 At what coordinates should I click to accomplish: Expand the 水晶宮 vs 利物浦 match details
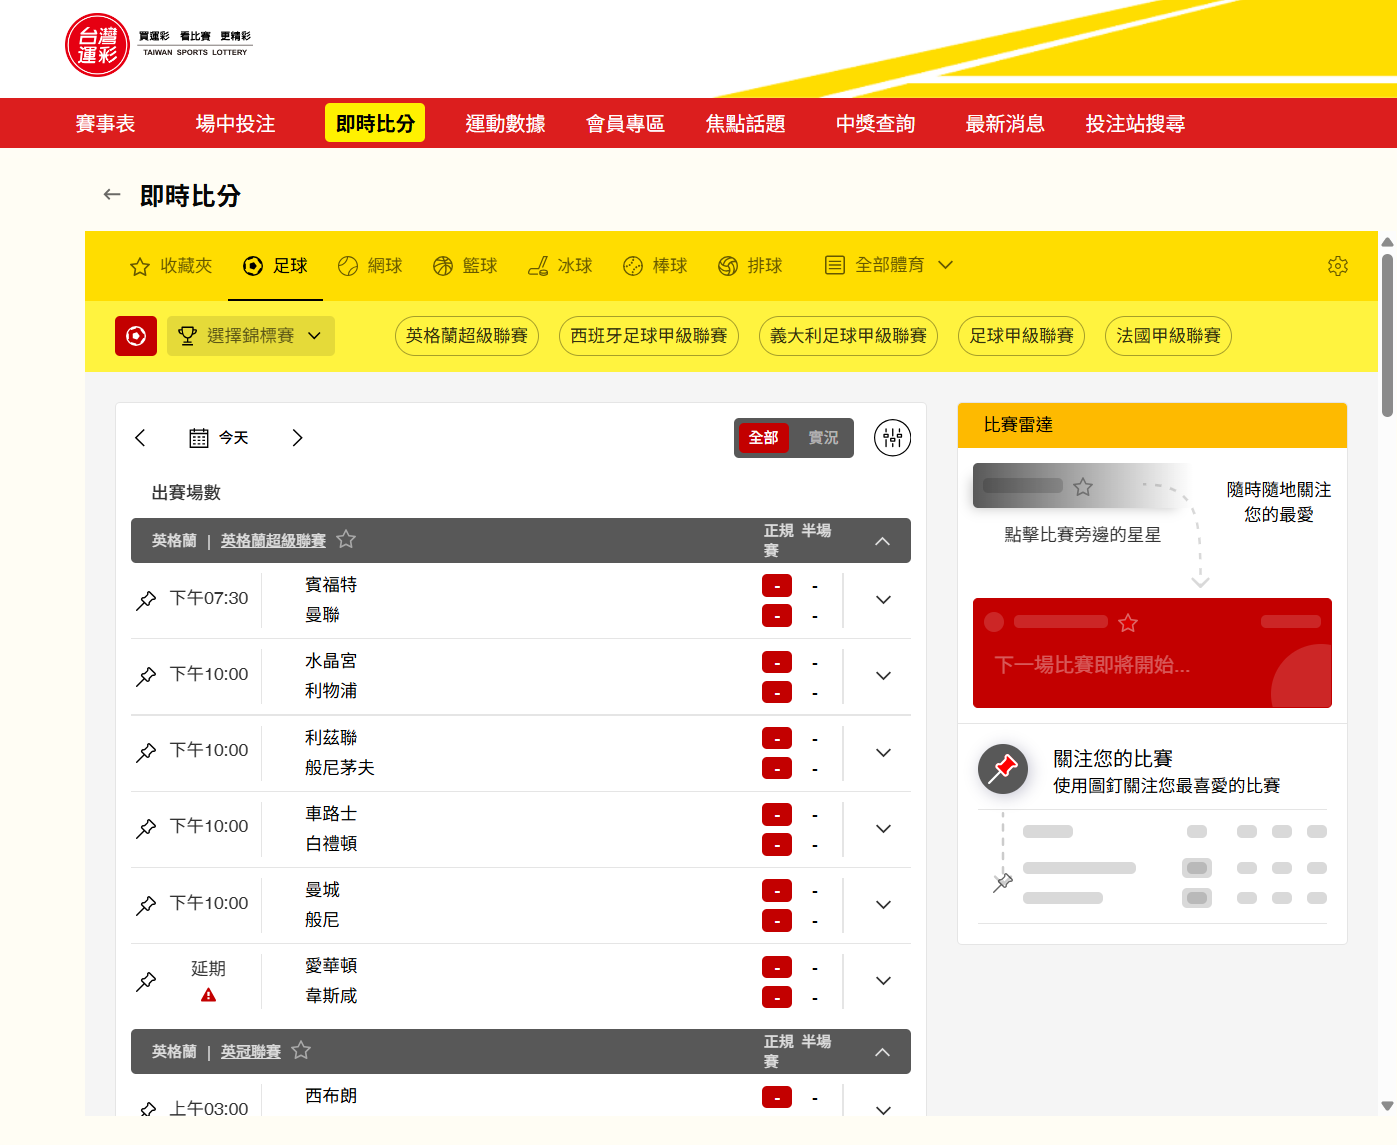(x=883, y=676)
